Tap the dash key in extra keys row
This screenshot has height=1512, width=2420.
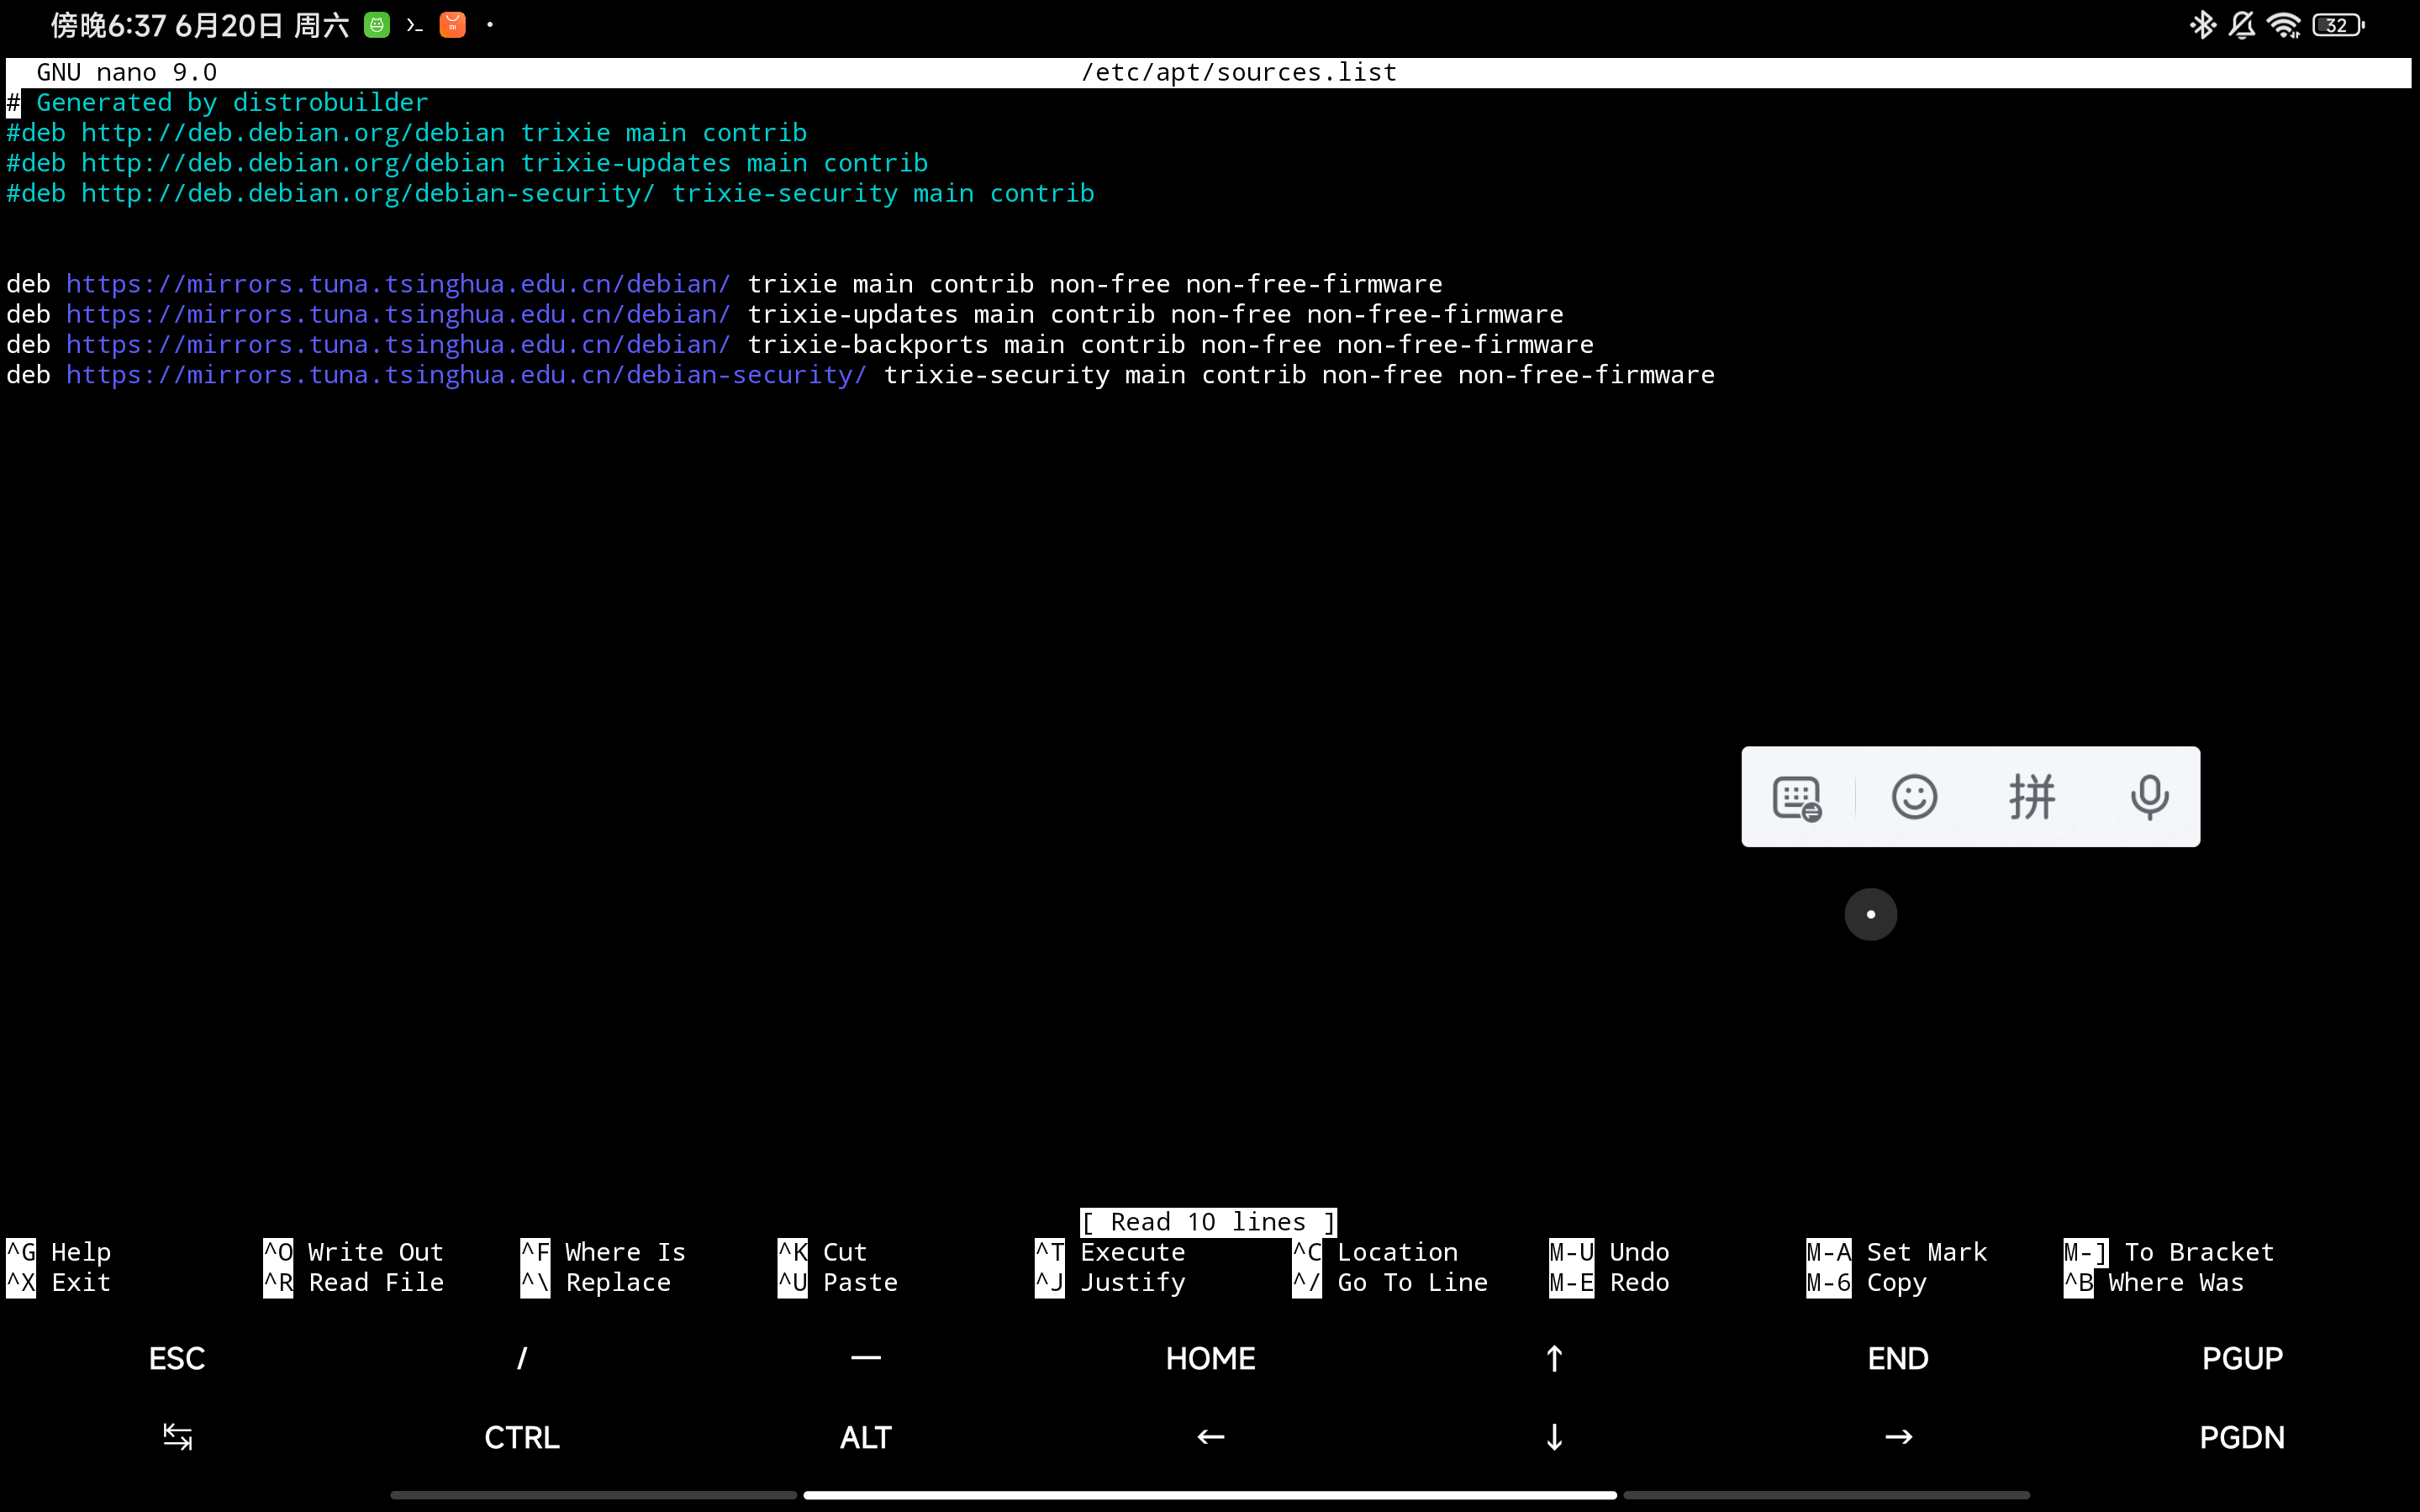[866, 1358]
